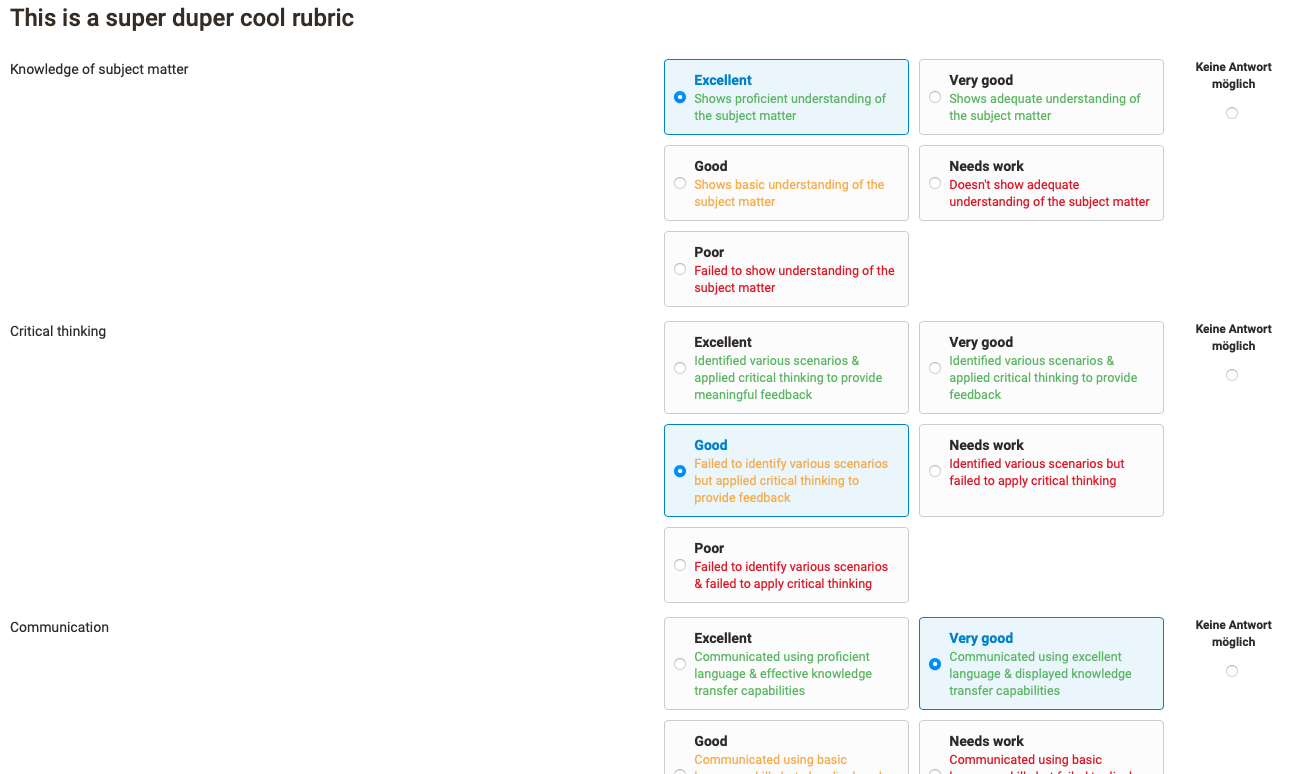
Task: Mark Keine Antwort möglich for Critical thinking
Action: [x=1232, y=375]
